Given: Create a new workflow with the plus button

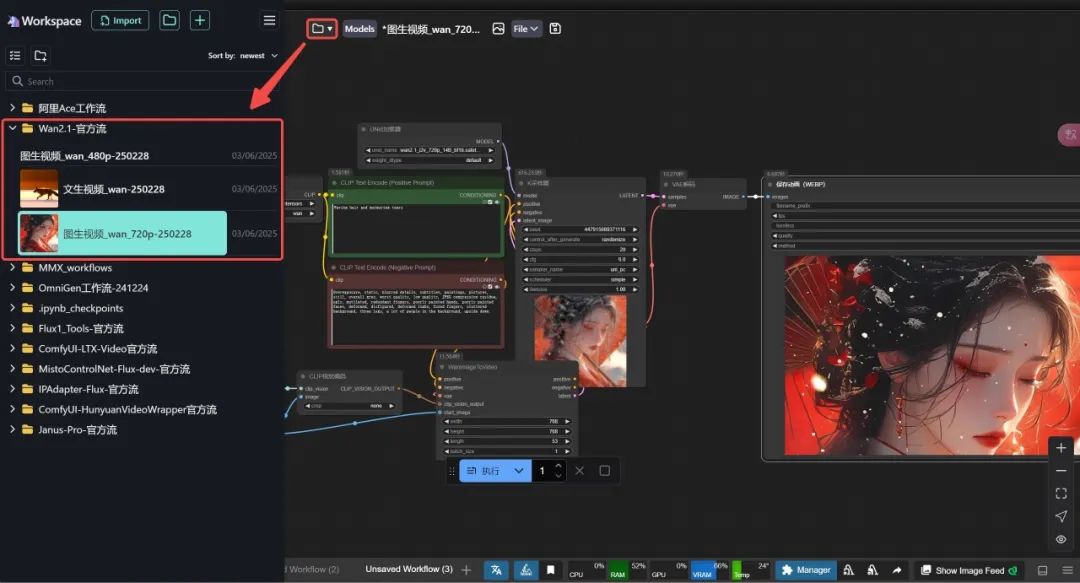Looking at the screenshot, I should pyautogui.click(x=200, y=20).
